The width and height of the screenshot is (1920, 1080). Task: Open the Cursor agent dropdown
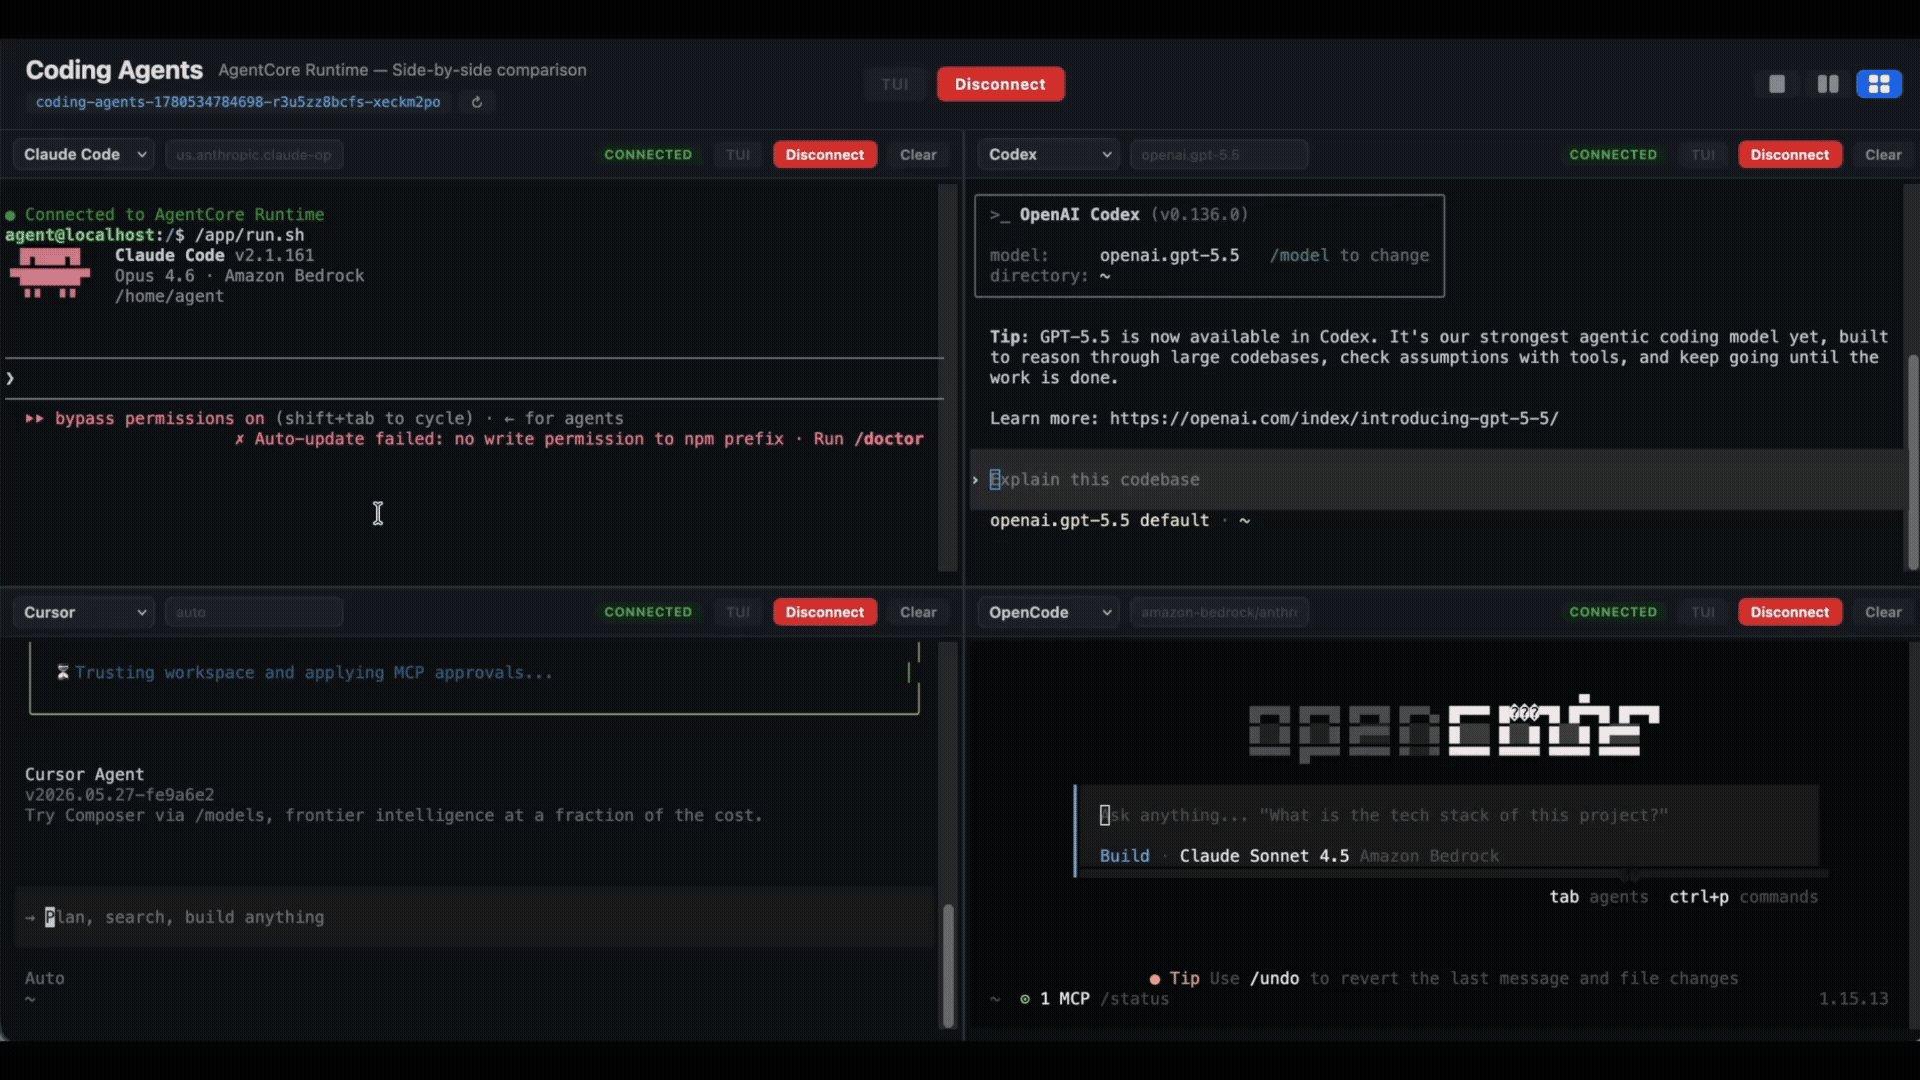[x=84, y=612]
